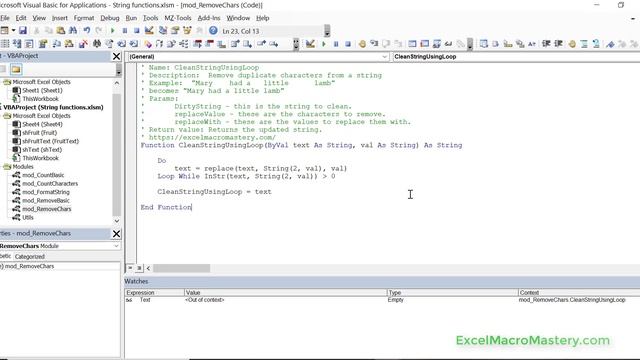
Task: Click Project pane scrollbar up arrow
Action: [x=117, y=83]
